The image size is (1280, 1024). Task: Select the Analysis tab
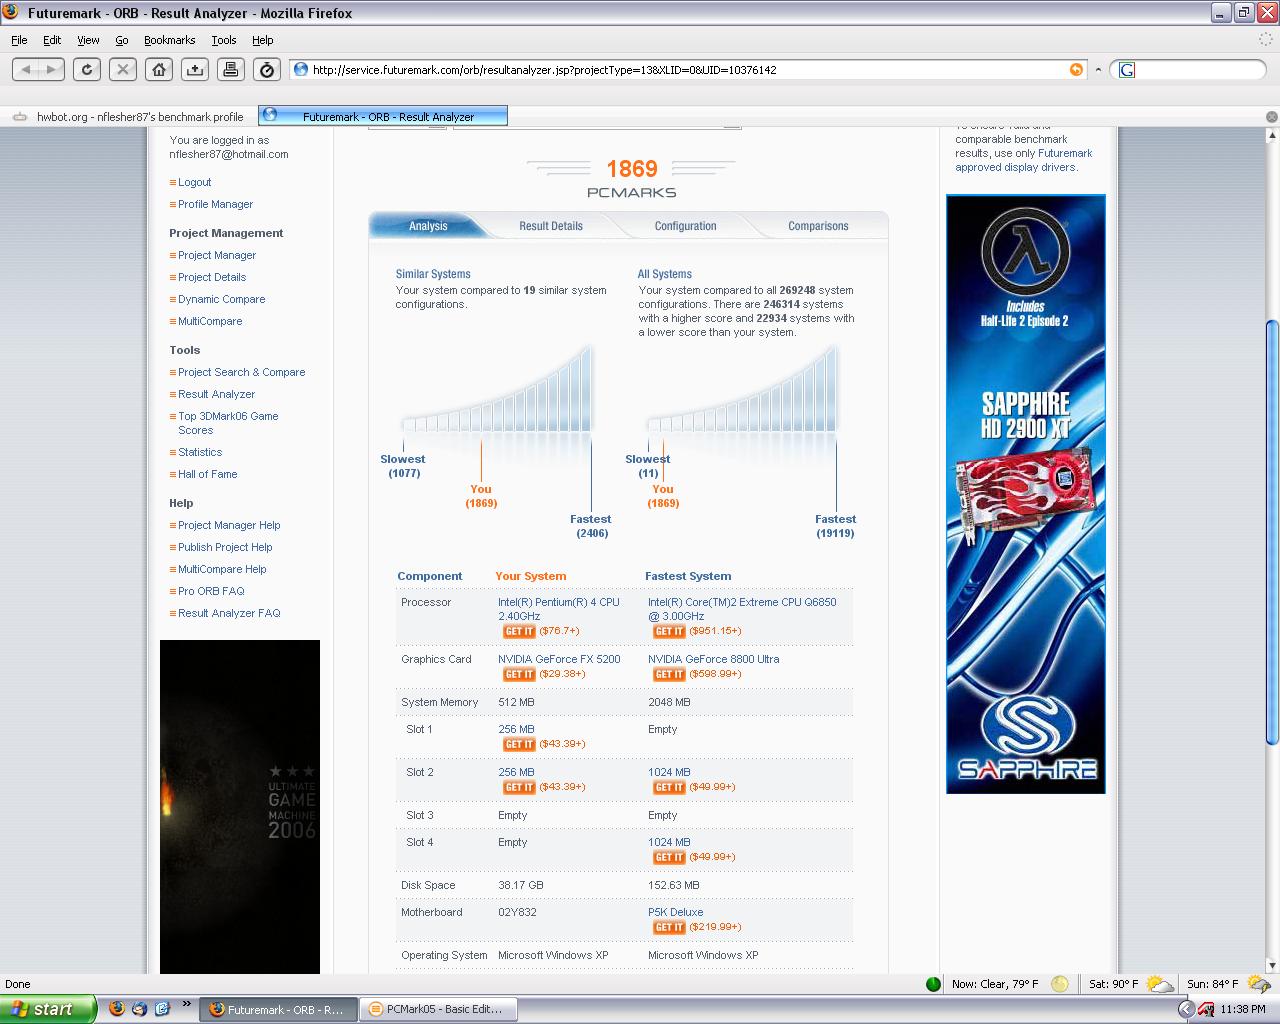tap(428, 226)
